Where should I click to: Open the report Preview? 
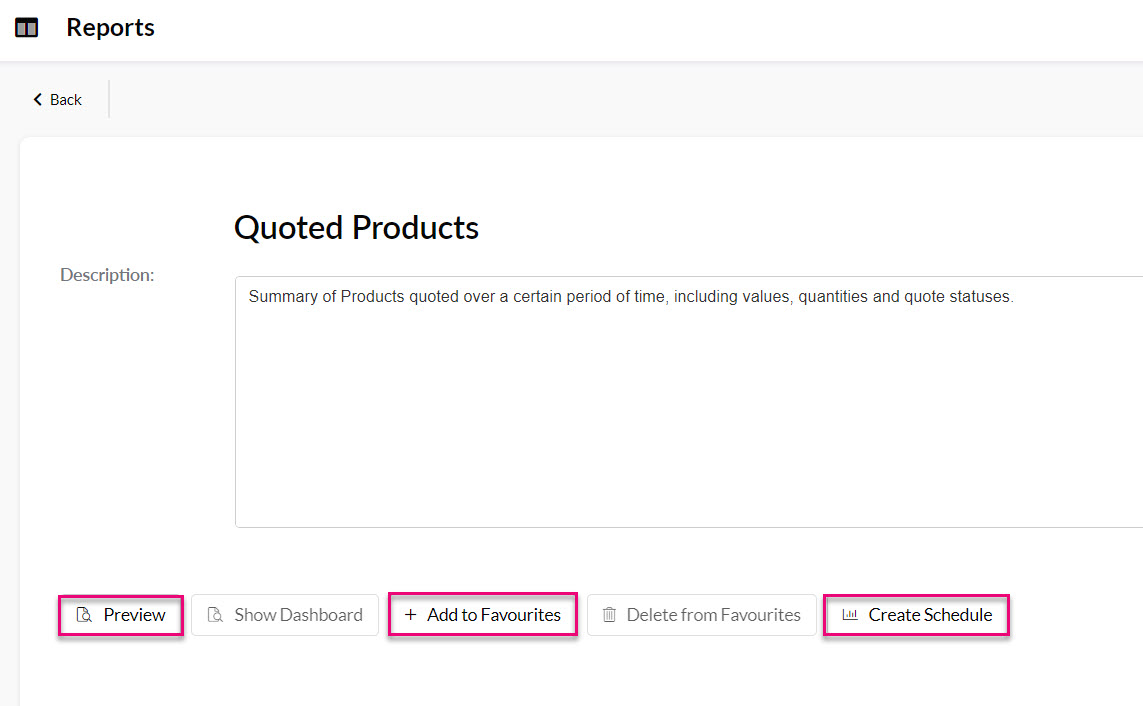tap(121, 615)
